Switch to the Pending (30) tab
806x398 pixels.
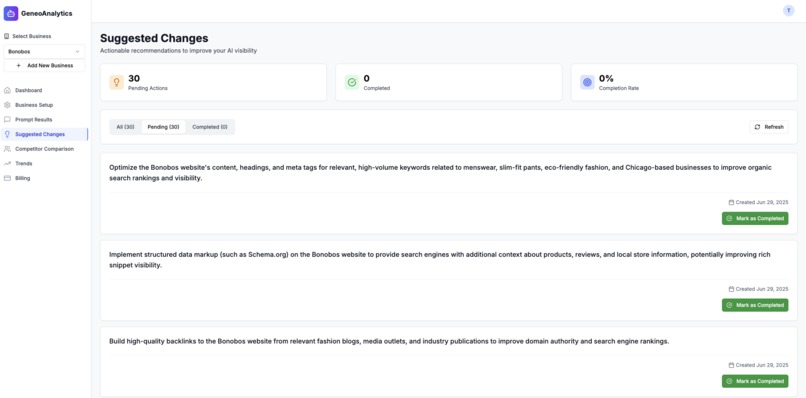coord(163,127)
